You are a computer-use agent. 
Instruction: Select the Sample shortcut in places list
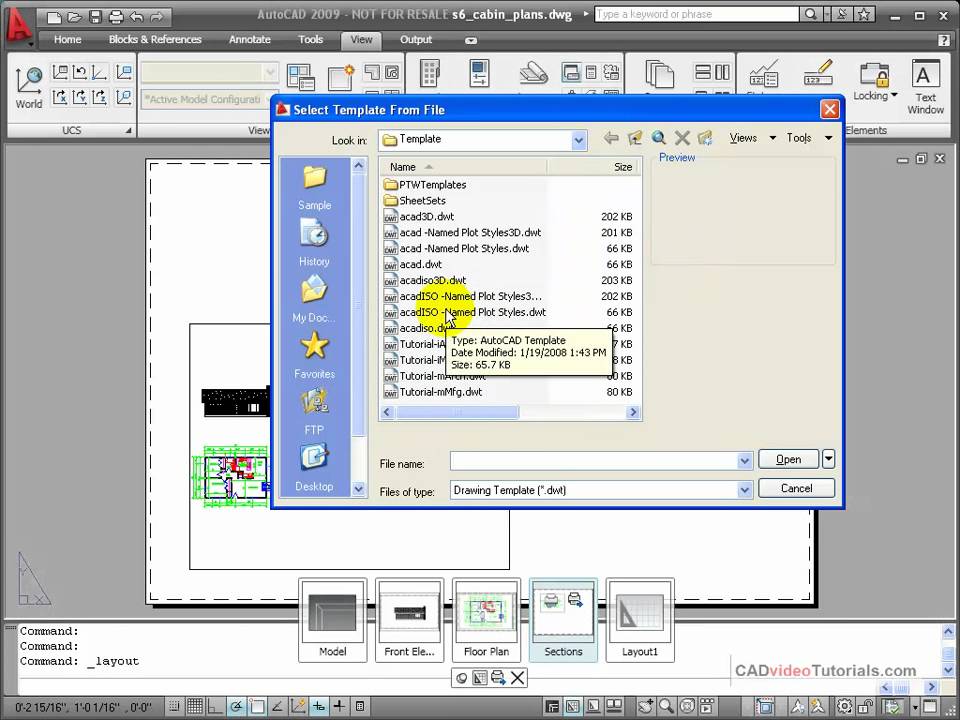click(315, 188)
